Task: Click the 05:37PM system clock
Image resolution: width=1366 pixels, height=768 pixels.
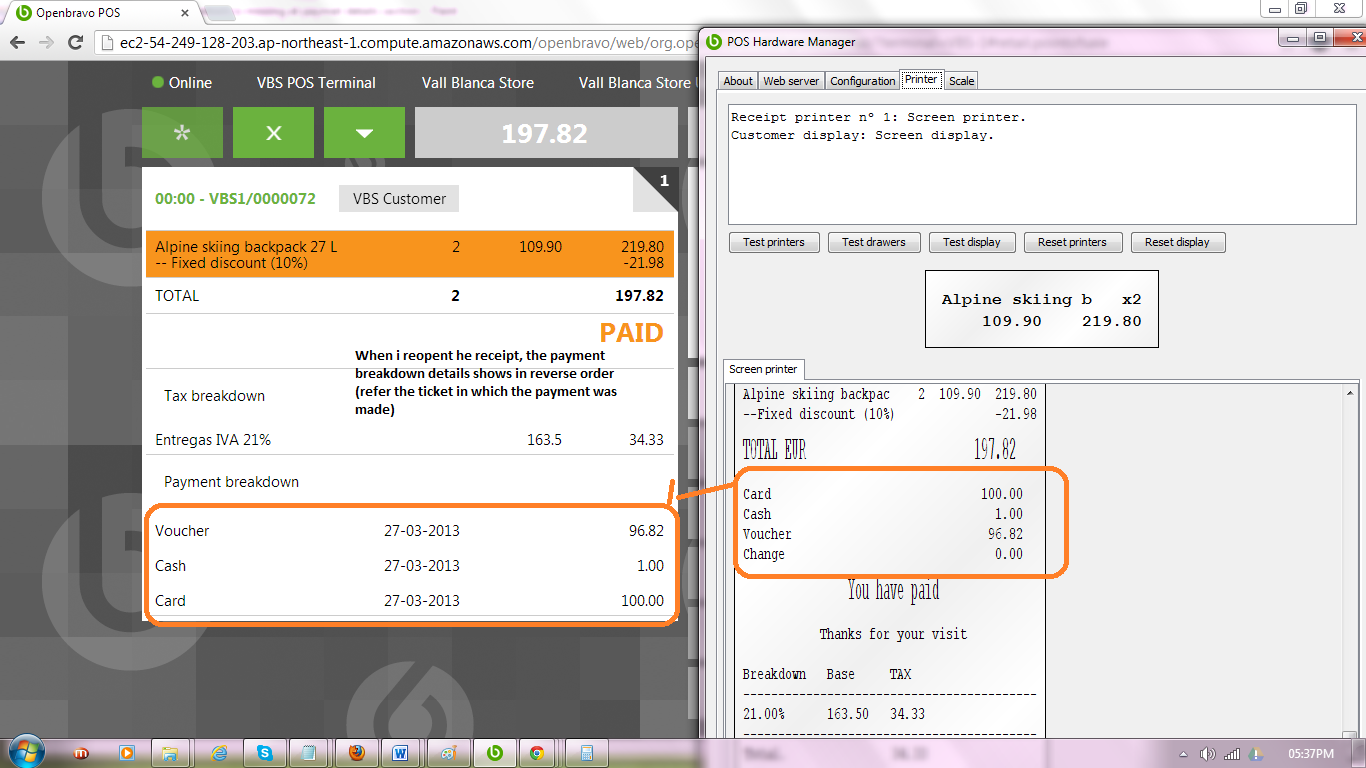Action: tap(1311, 753)
